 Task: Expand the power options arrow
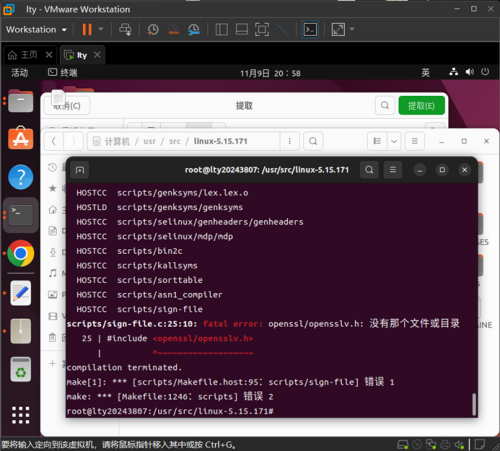point(101,29)
